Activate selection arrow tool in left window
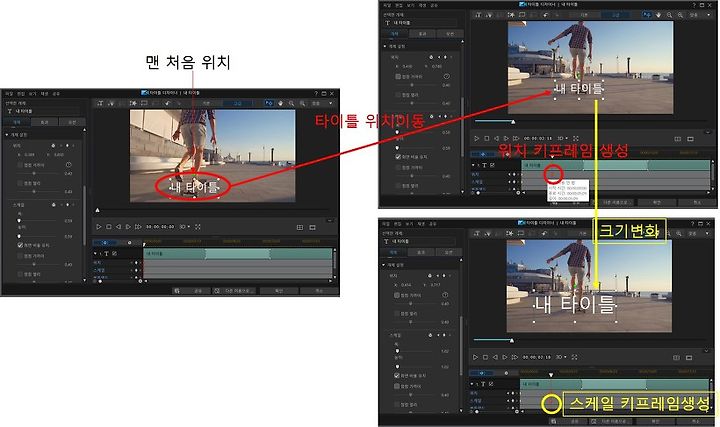This screenshot has width=720, height=427. pos(269,103)
